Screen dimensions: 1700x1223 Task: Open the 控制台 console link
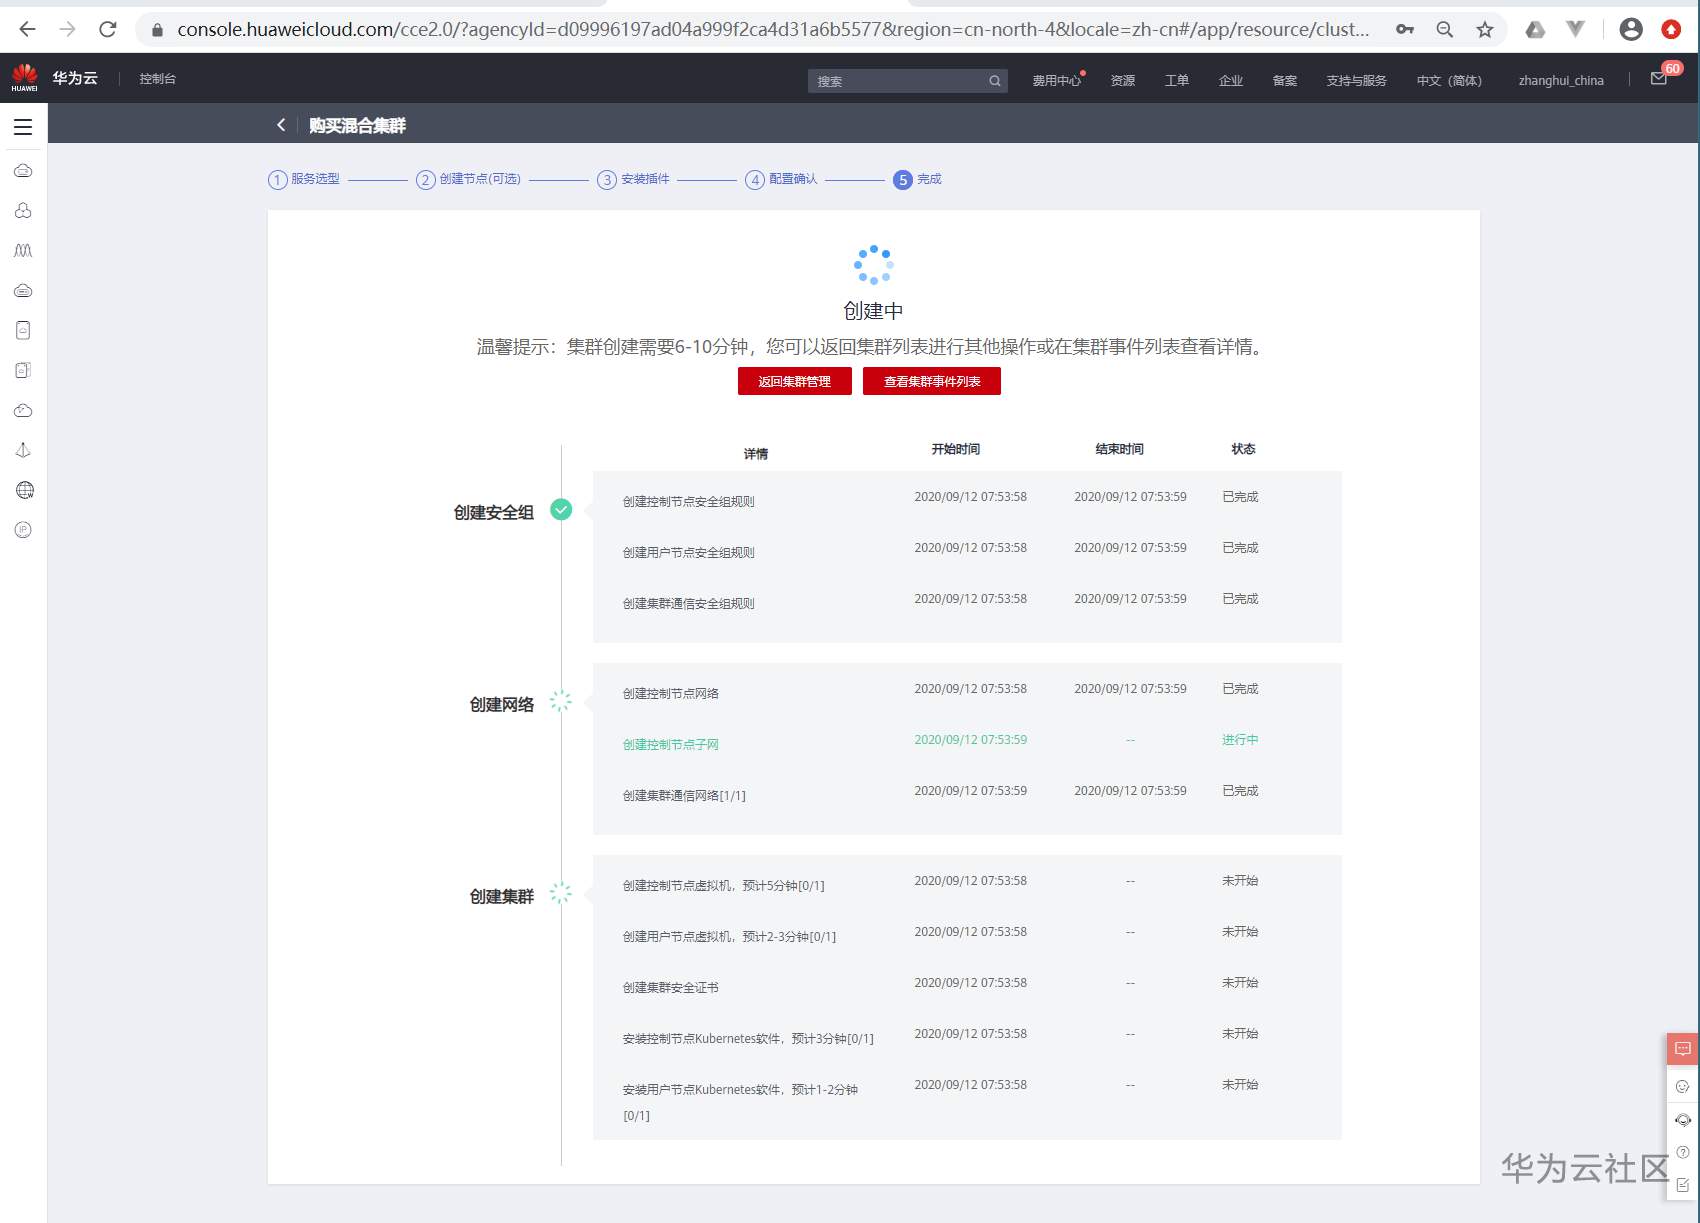click(158, 79)
